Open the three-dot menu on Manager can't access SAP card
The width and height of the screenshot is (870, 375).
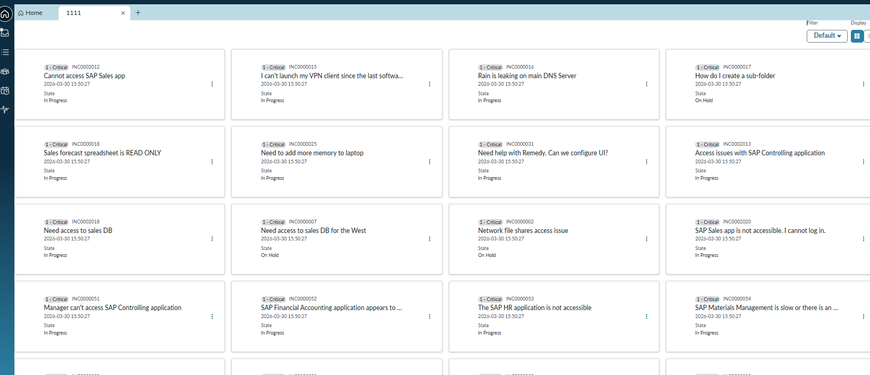(212, 316)
